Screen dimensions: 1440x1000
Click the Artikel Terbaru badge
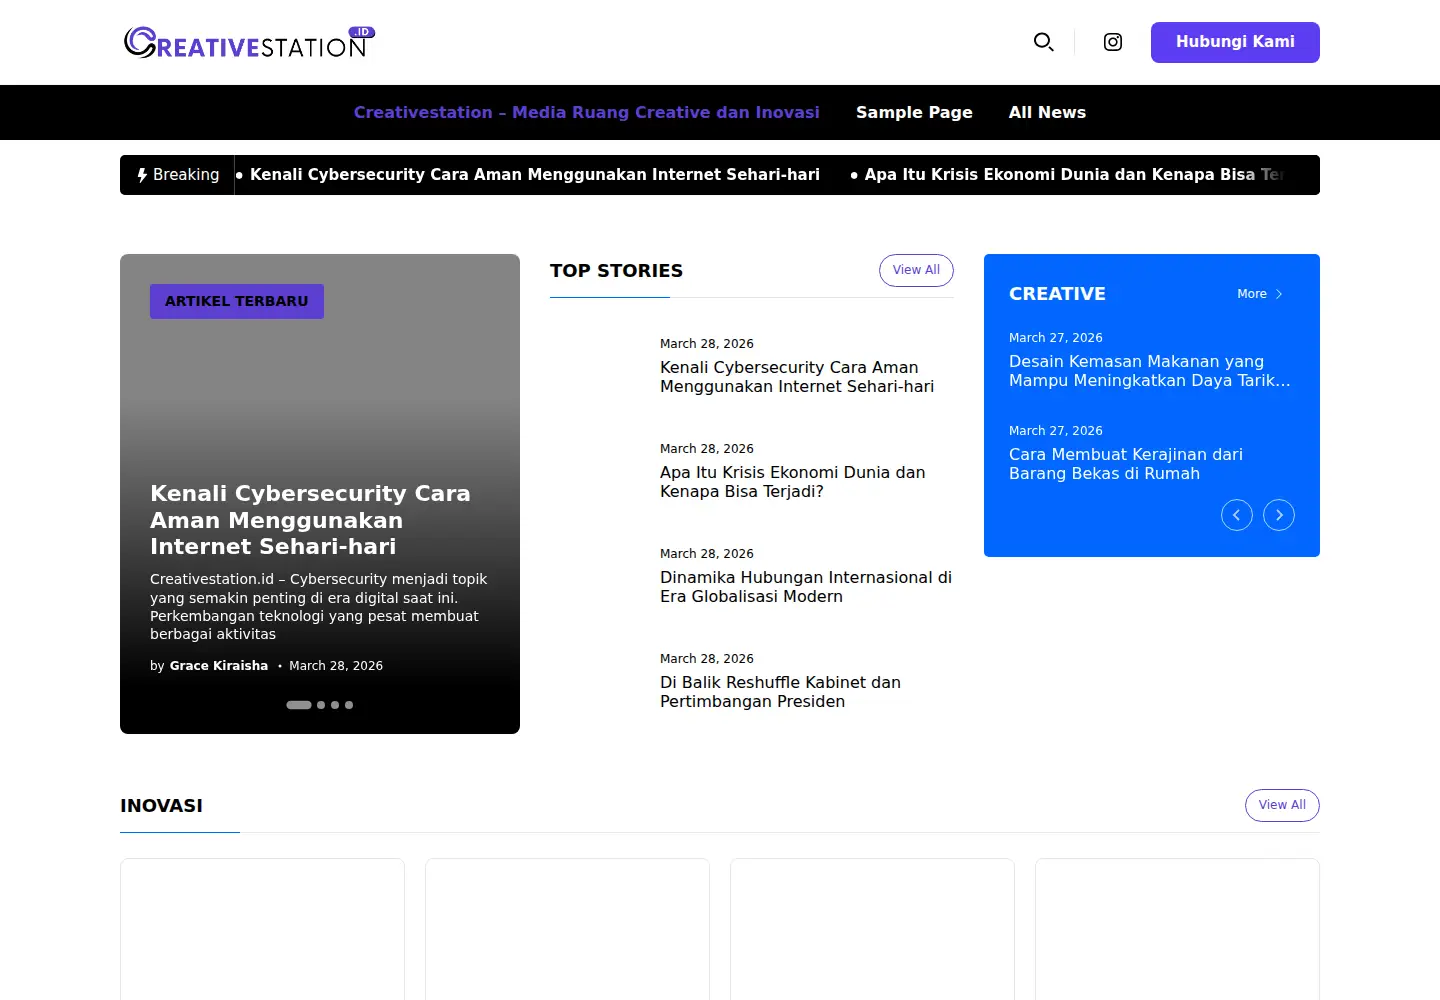click(x=237, y=301)
